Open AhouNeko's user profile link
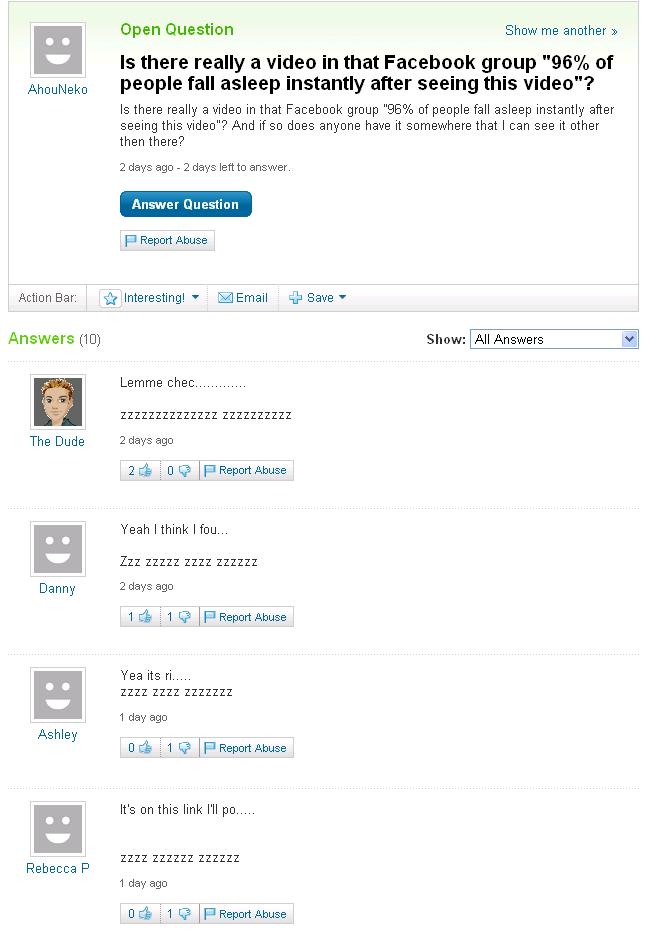647x934 pixels. [57, 90]
